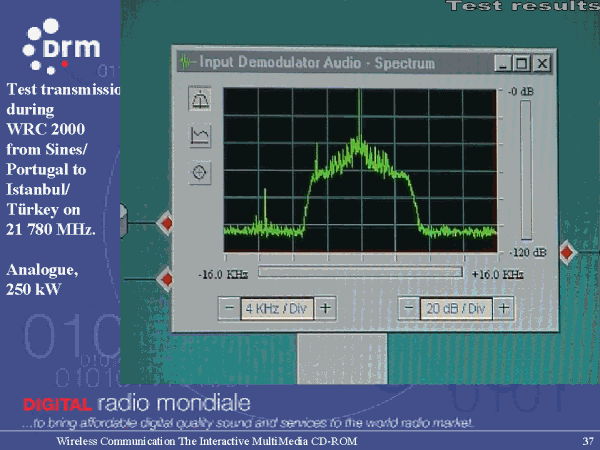Click the vertical dB level slider
The height and width of the screenshot is (450, 600).
point(526,170)
